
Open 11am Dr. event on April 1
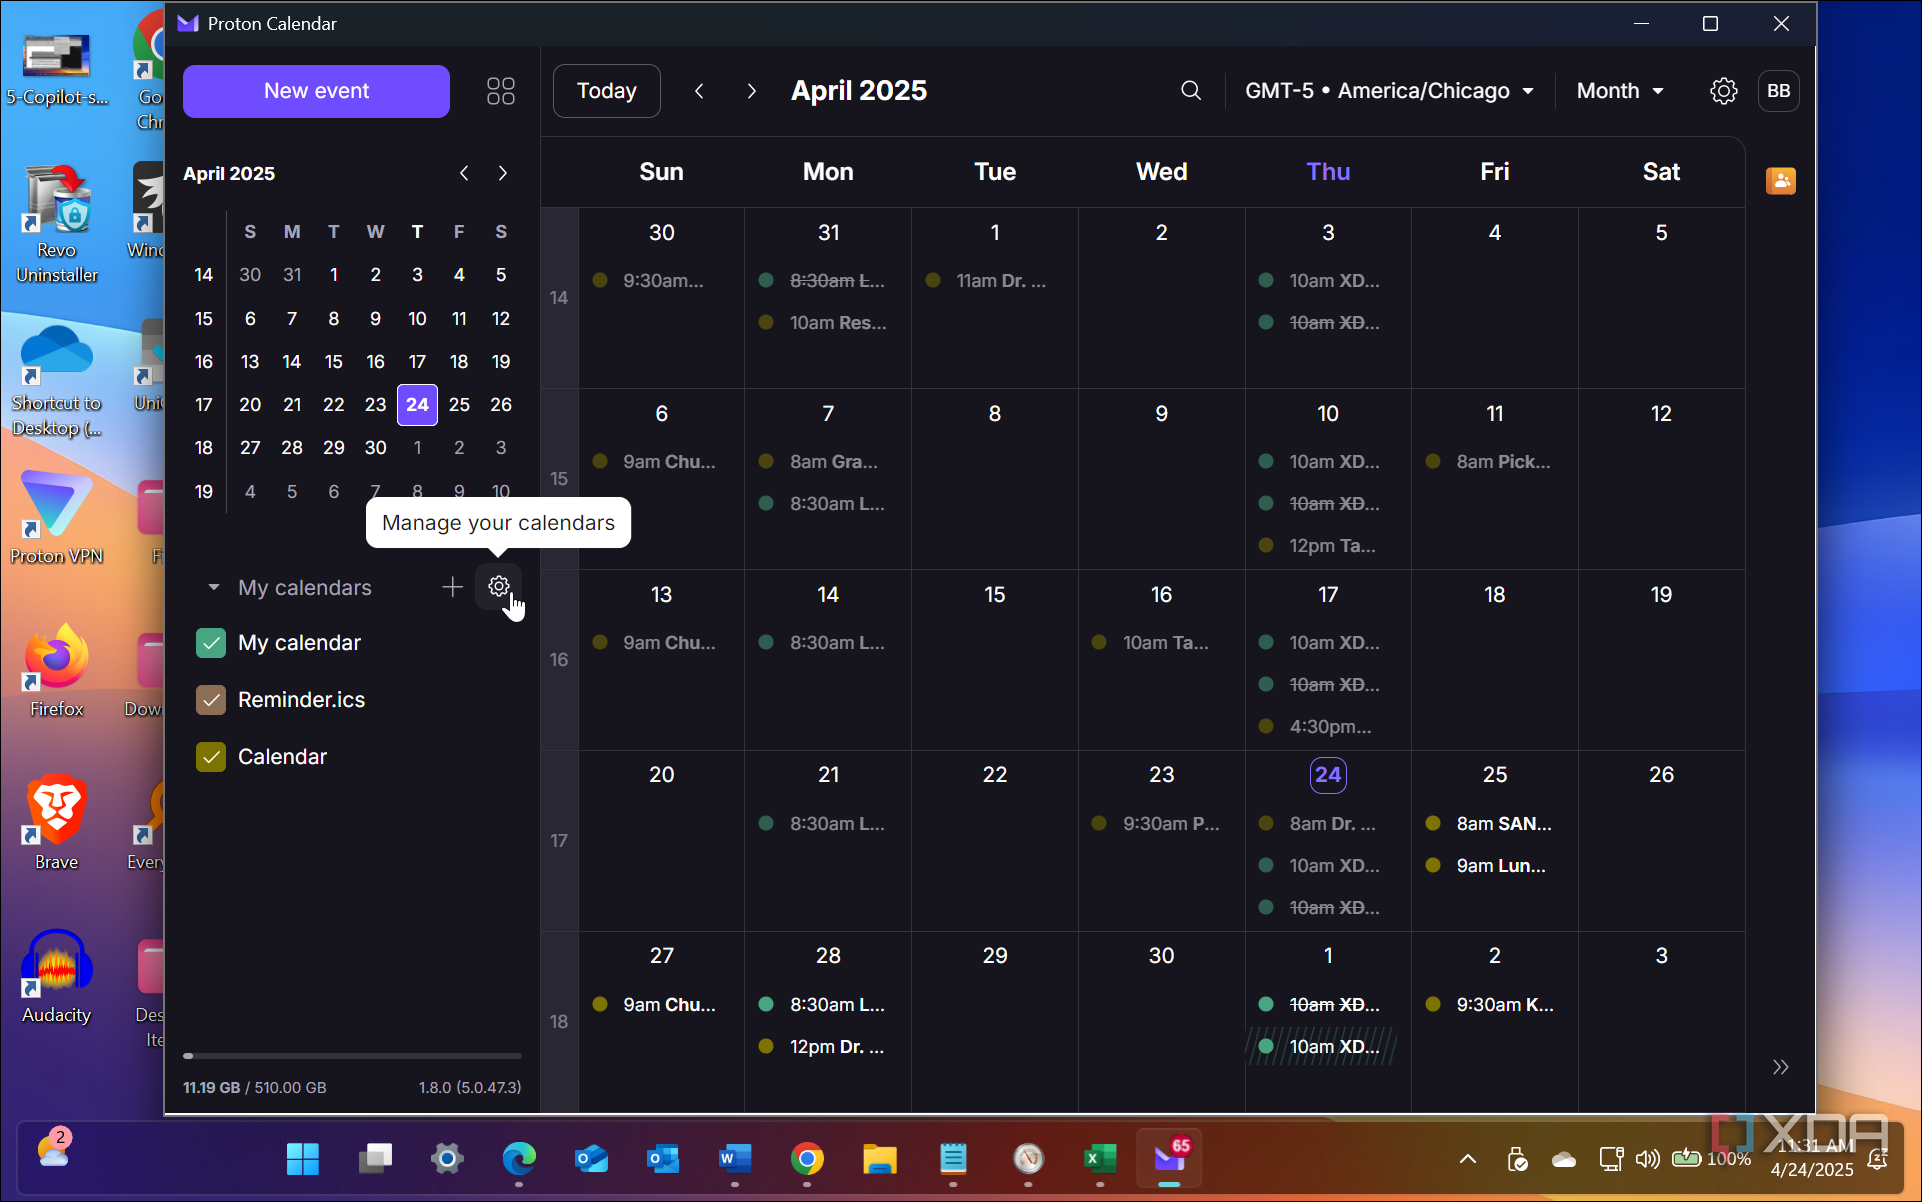point(994,281)
